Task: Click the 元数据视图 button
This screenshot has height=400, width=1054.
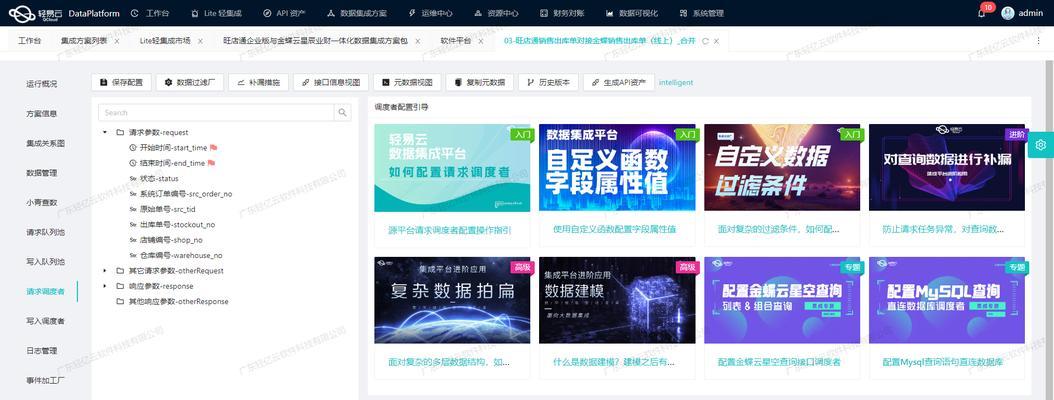Action: click(x=407, y=83)
